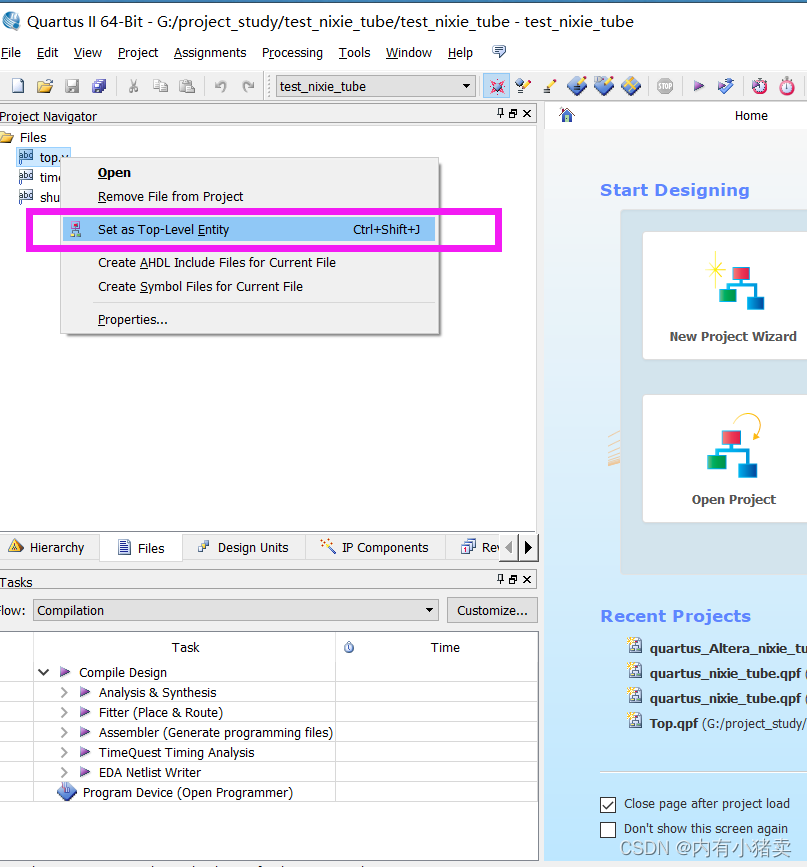This screenshot has height=867, width=807.
Task: Expand Analysis & Synthesis task
Action: [64, 692]
